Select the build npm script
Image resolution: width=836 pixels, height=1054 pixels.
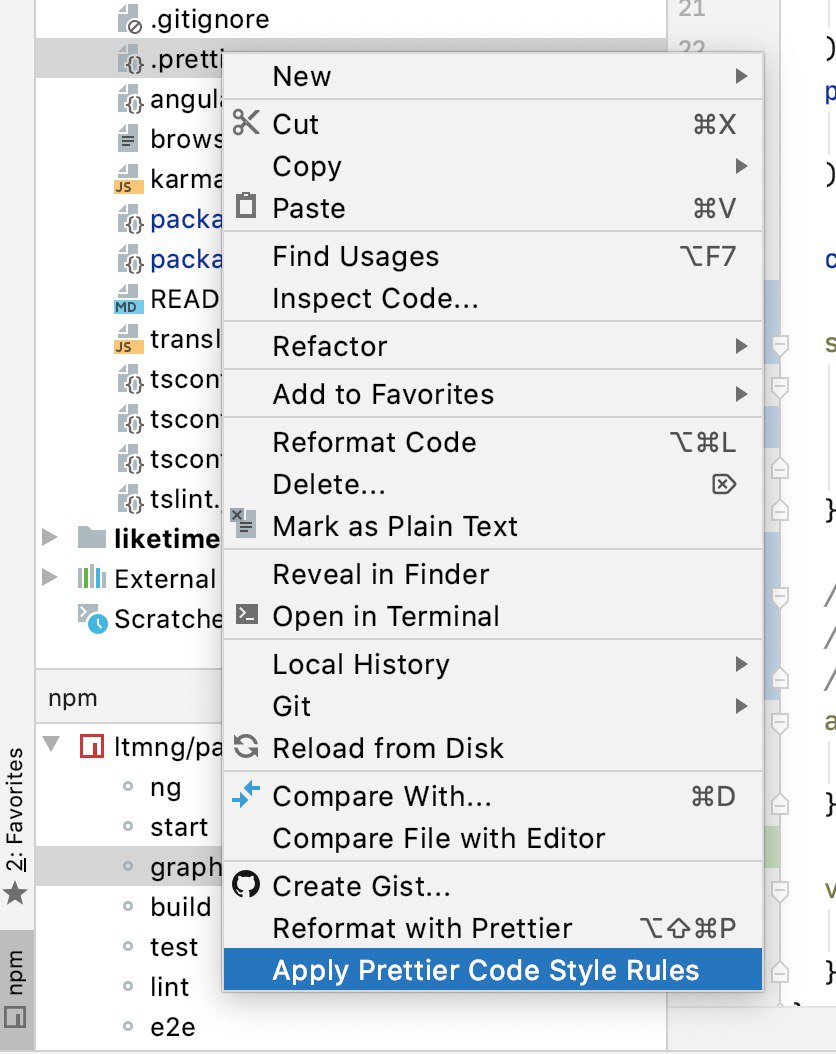(x=180, y=907)
